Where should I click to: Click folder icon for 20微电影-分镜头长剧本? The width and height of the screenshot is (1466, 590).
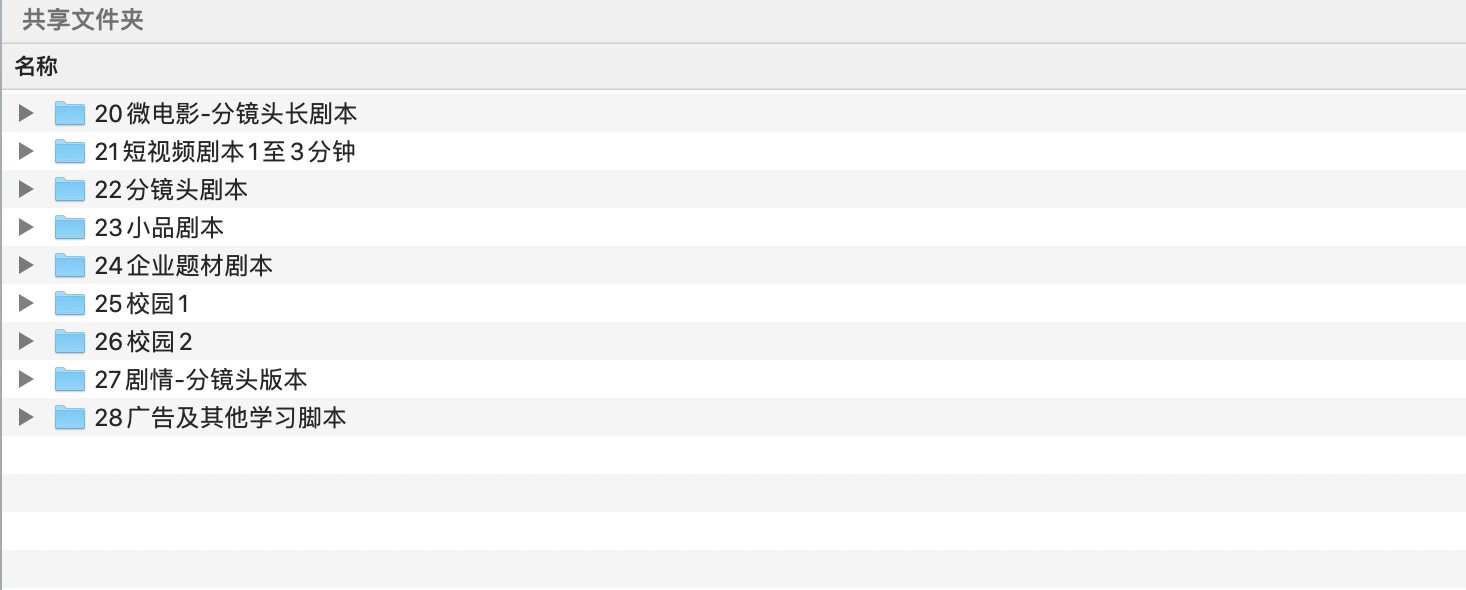tap(70, 114)
